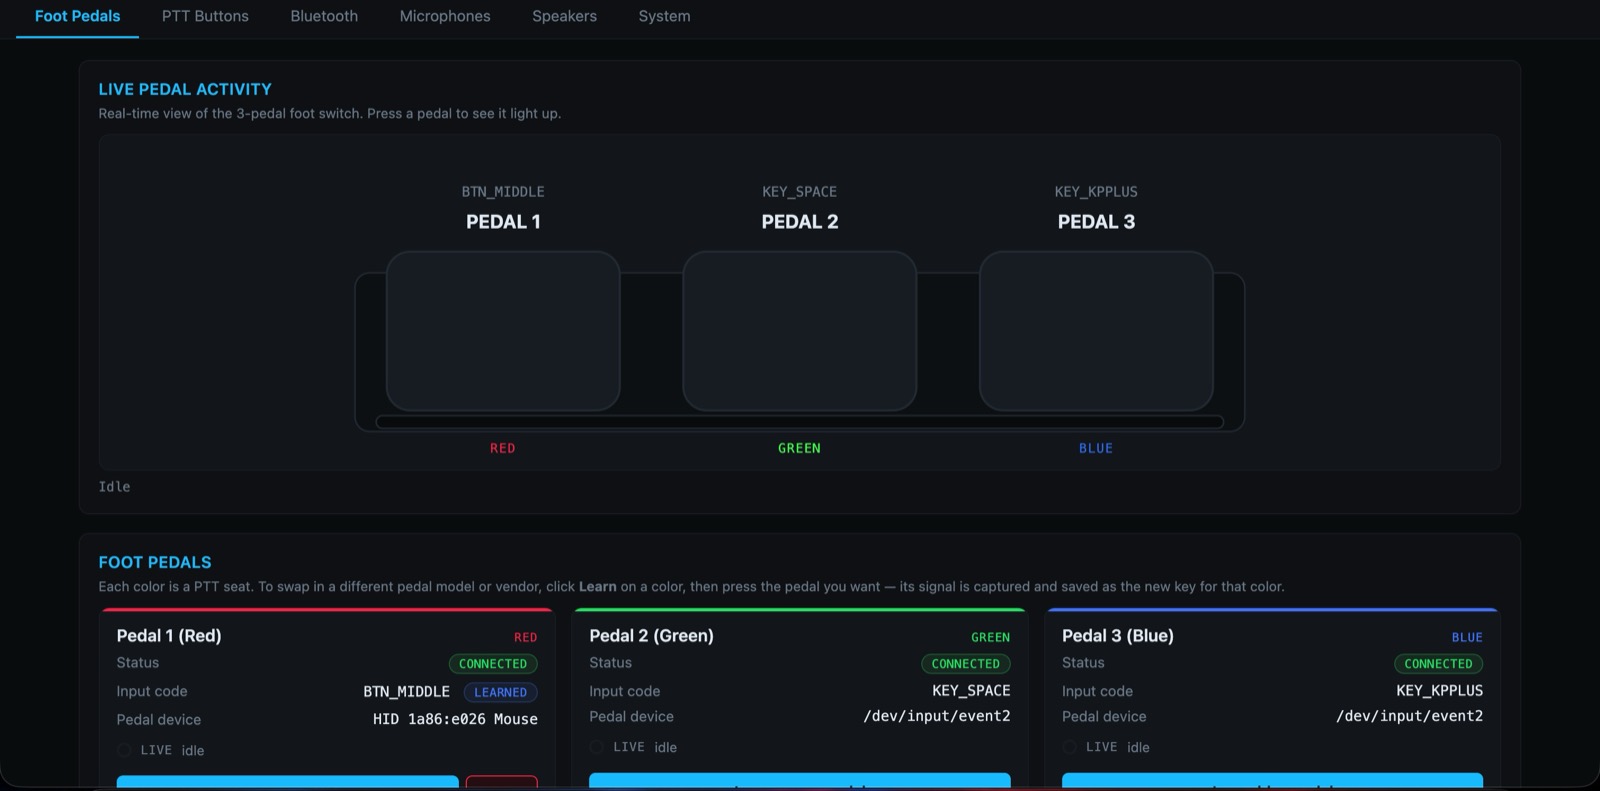
Task: Click BTN_MIDDLE input code in Pedal 1 card
Action: point(406,692)
